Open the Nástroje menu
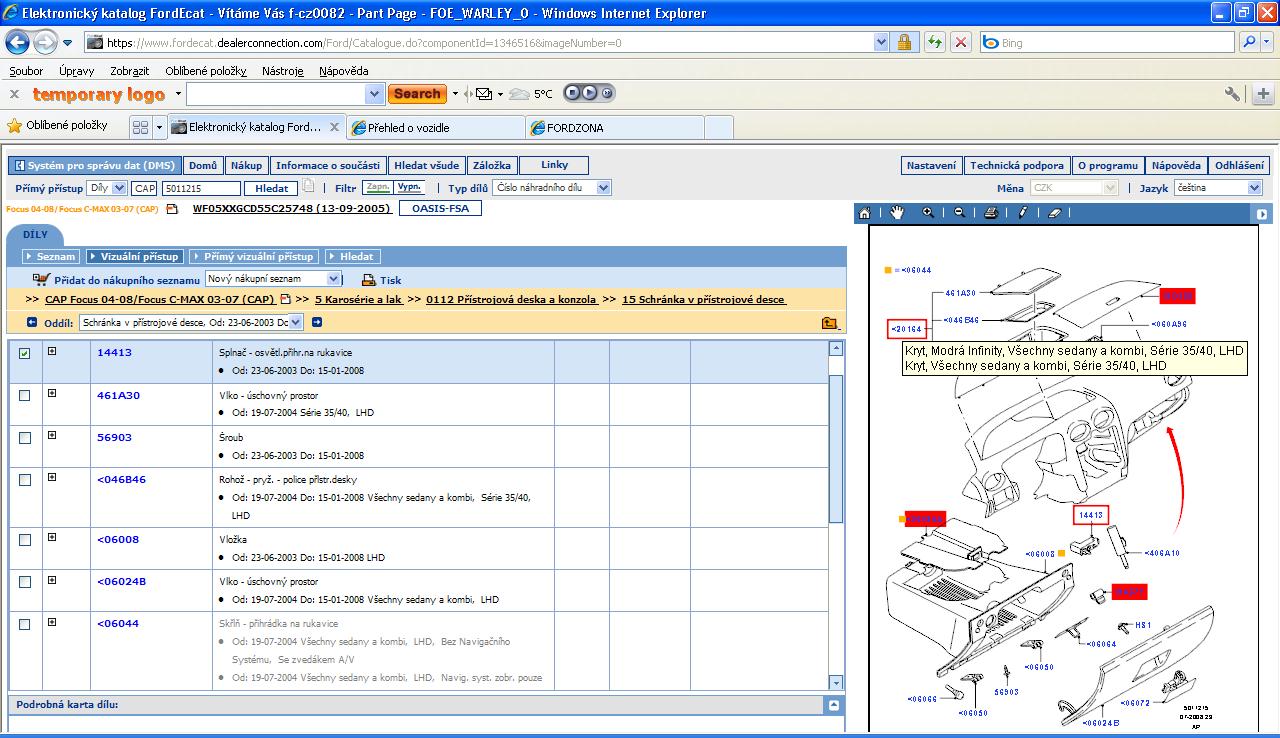Viewport: 1280px width, 738px height. click(282, 71)
